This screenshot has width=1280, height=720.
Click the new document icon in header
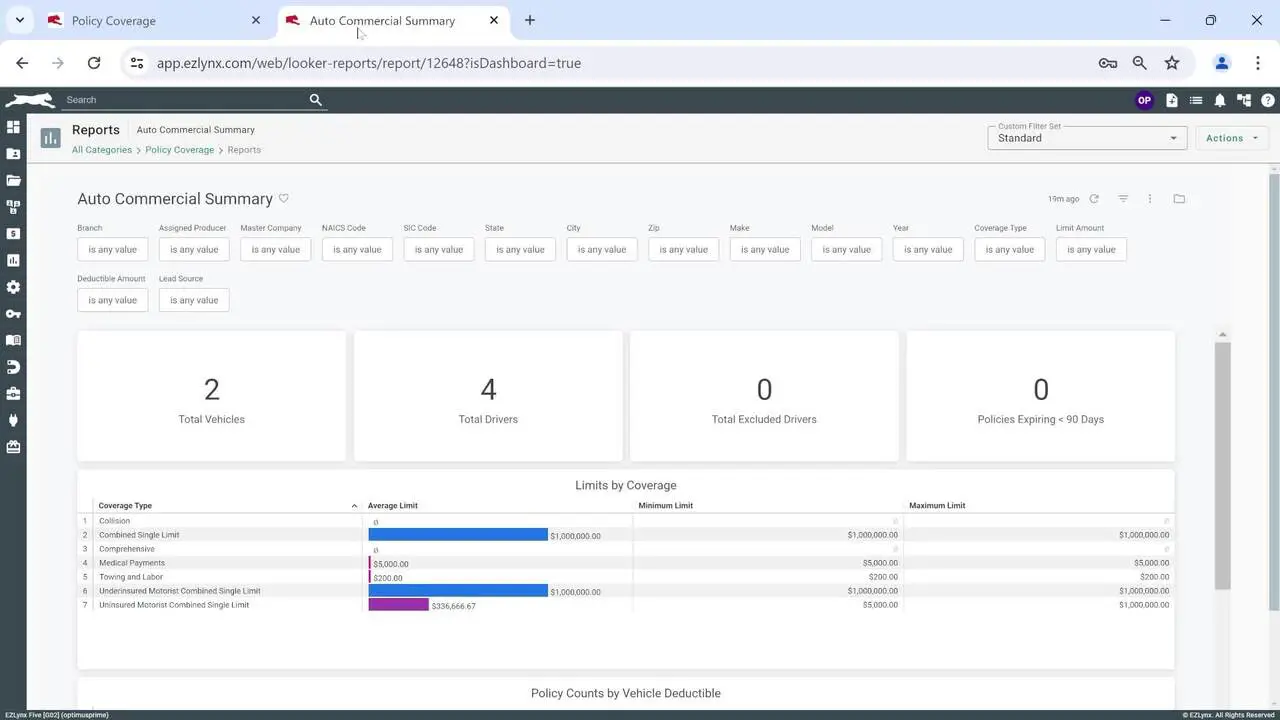tap(1172, 100)
